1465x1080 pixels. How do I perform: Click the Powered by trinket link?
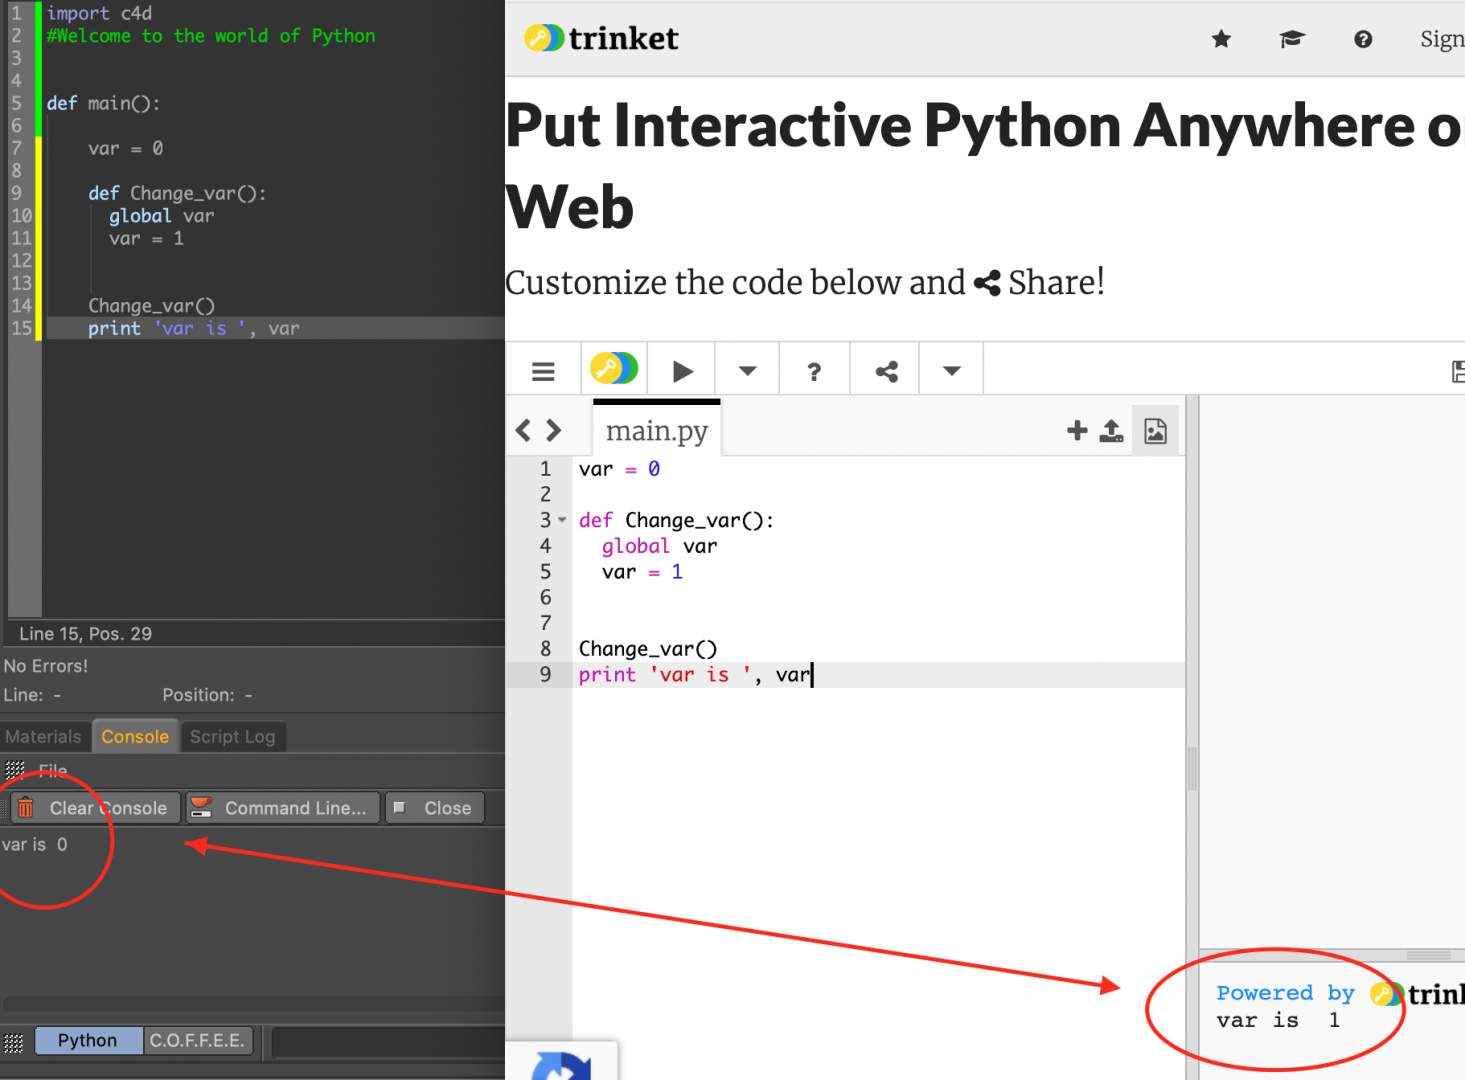1340,993
